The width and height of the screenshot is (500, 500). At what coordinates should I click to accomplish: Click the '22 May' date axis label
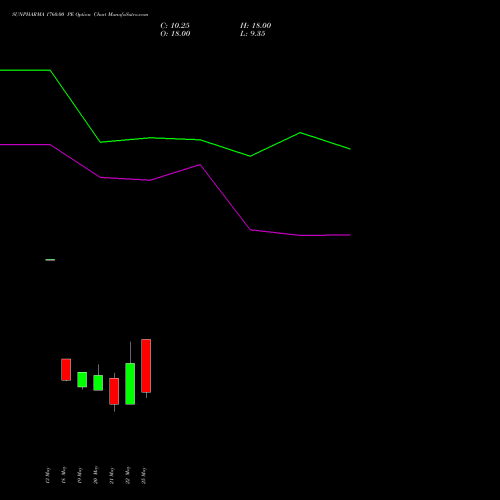128,475
